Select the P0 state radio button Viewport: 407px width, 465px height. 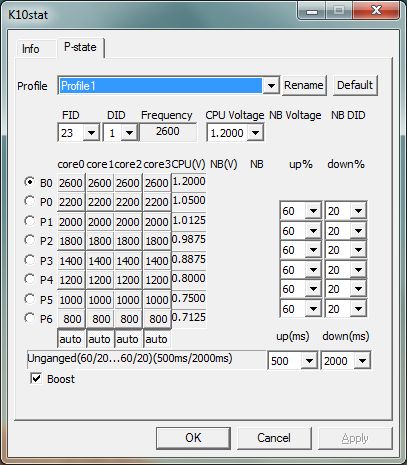coord(30,201)
